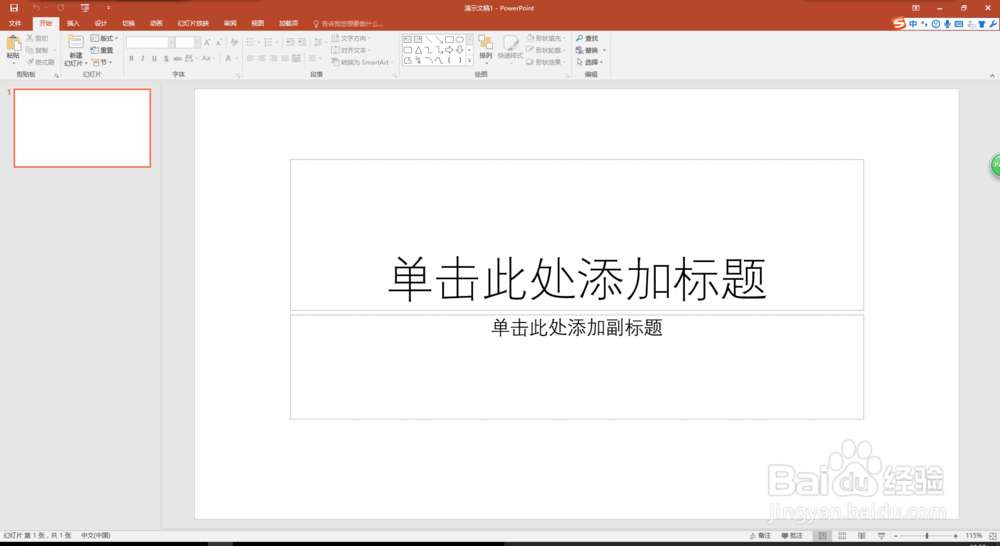Center the text alignment

point(261,59)
